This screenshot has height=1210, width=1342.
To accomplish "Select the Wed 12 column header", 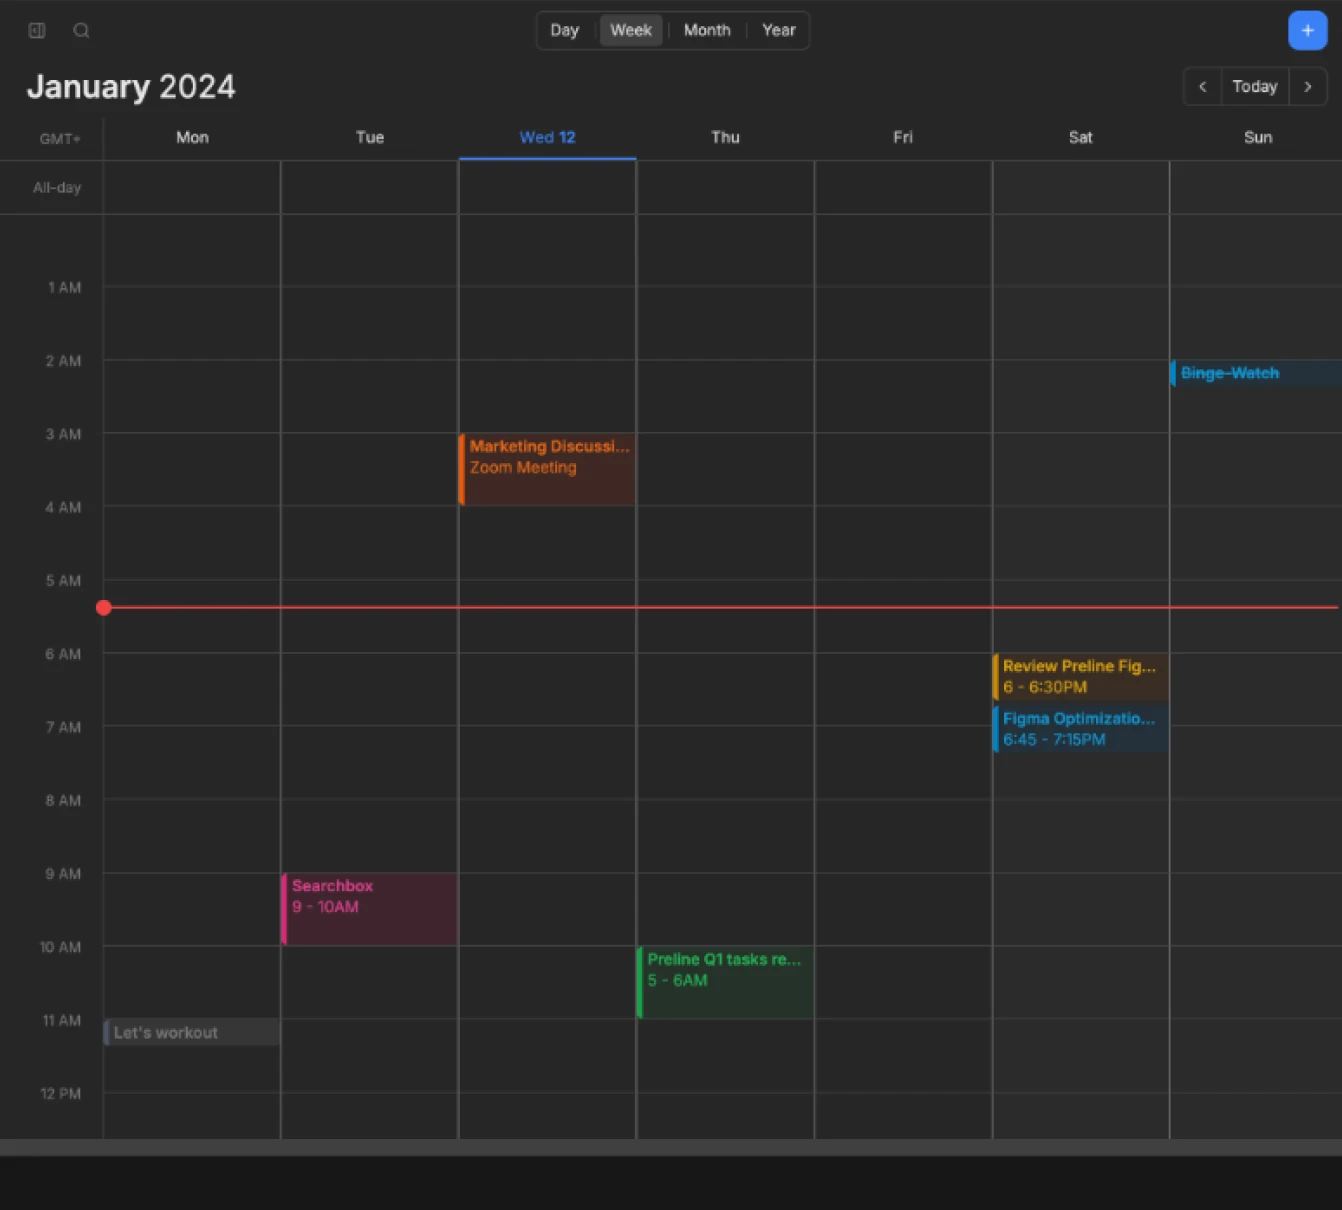I will pyautogui.click(x=547, y=138).
